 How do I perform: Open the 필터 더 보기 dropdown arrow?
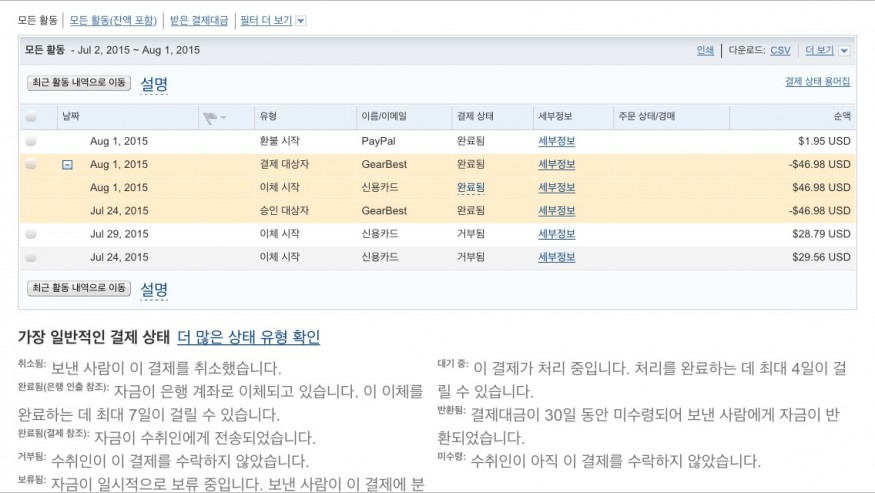coord(301,21)
